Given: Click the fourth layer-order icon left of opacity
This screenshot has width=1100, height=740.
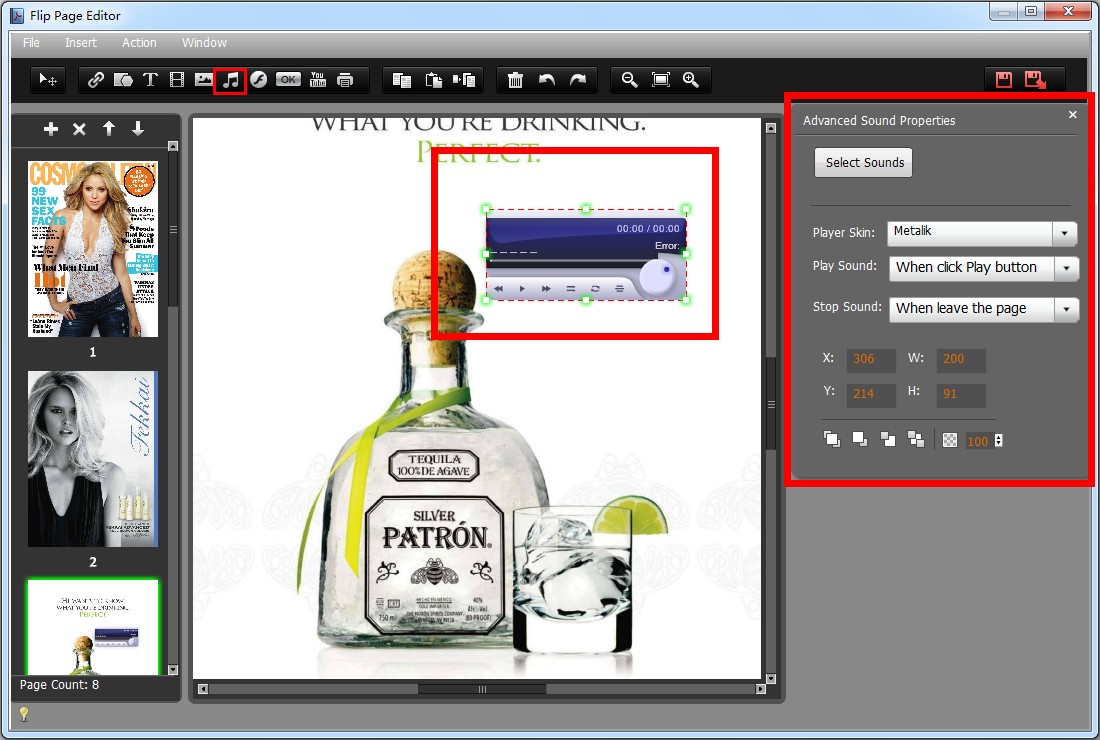Looking at the screenshot, I should [x=916, y=440].
